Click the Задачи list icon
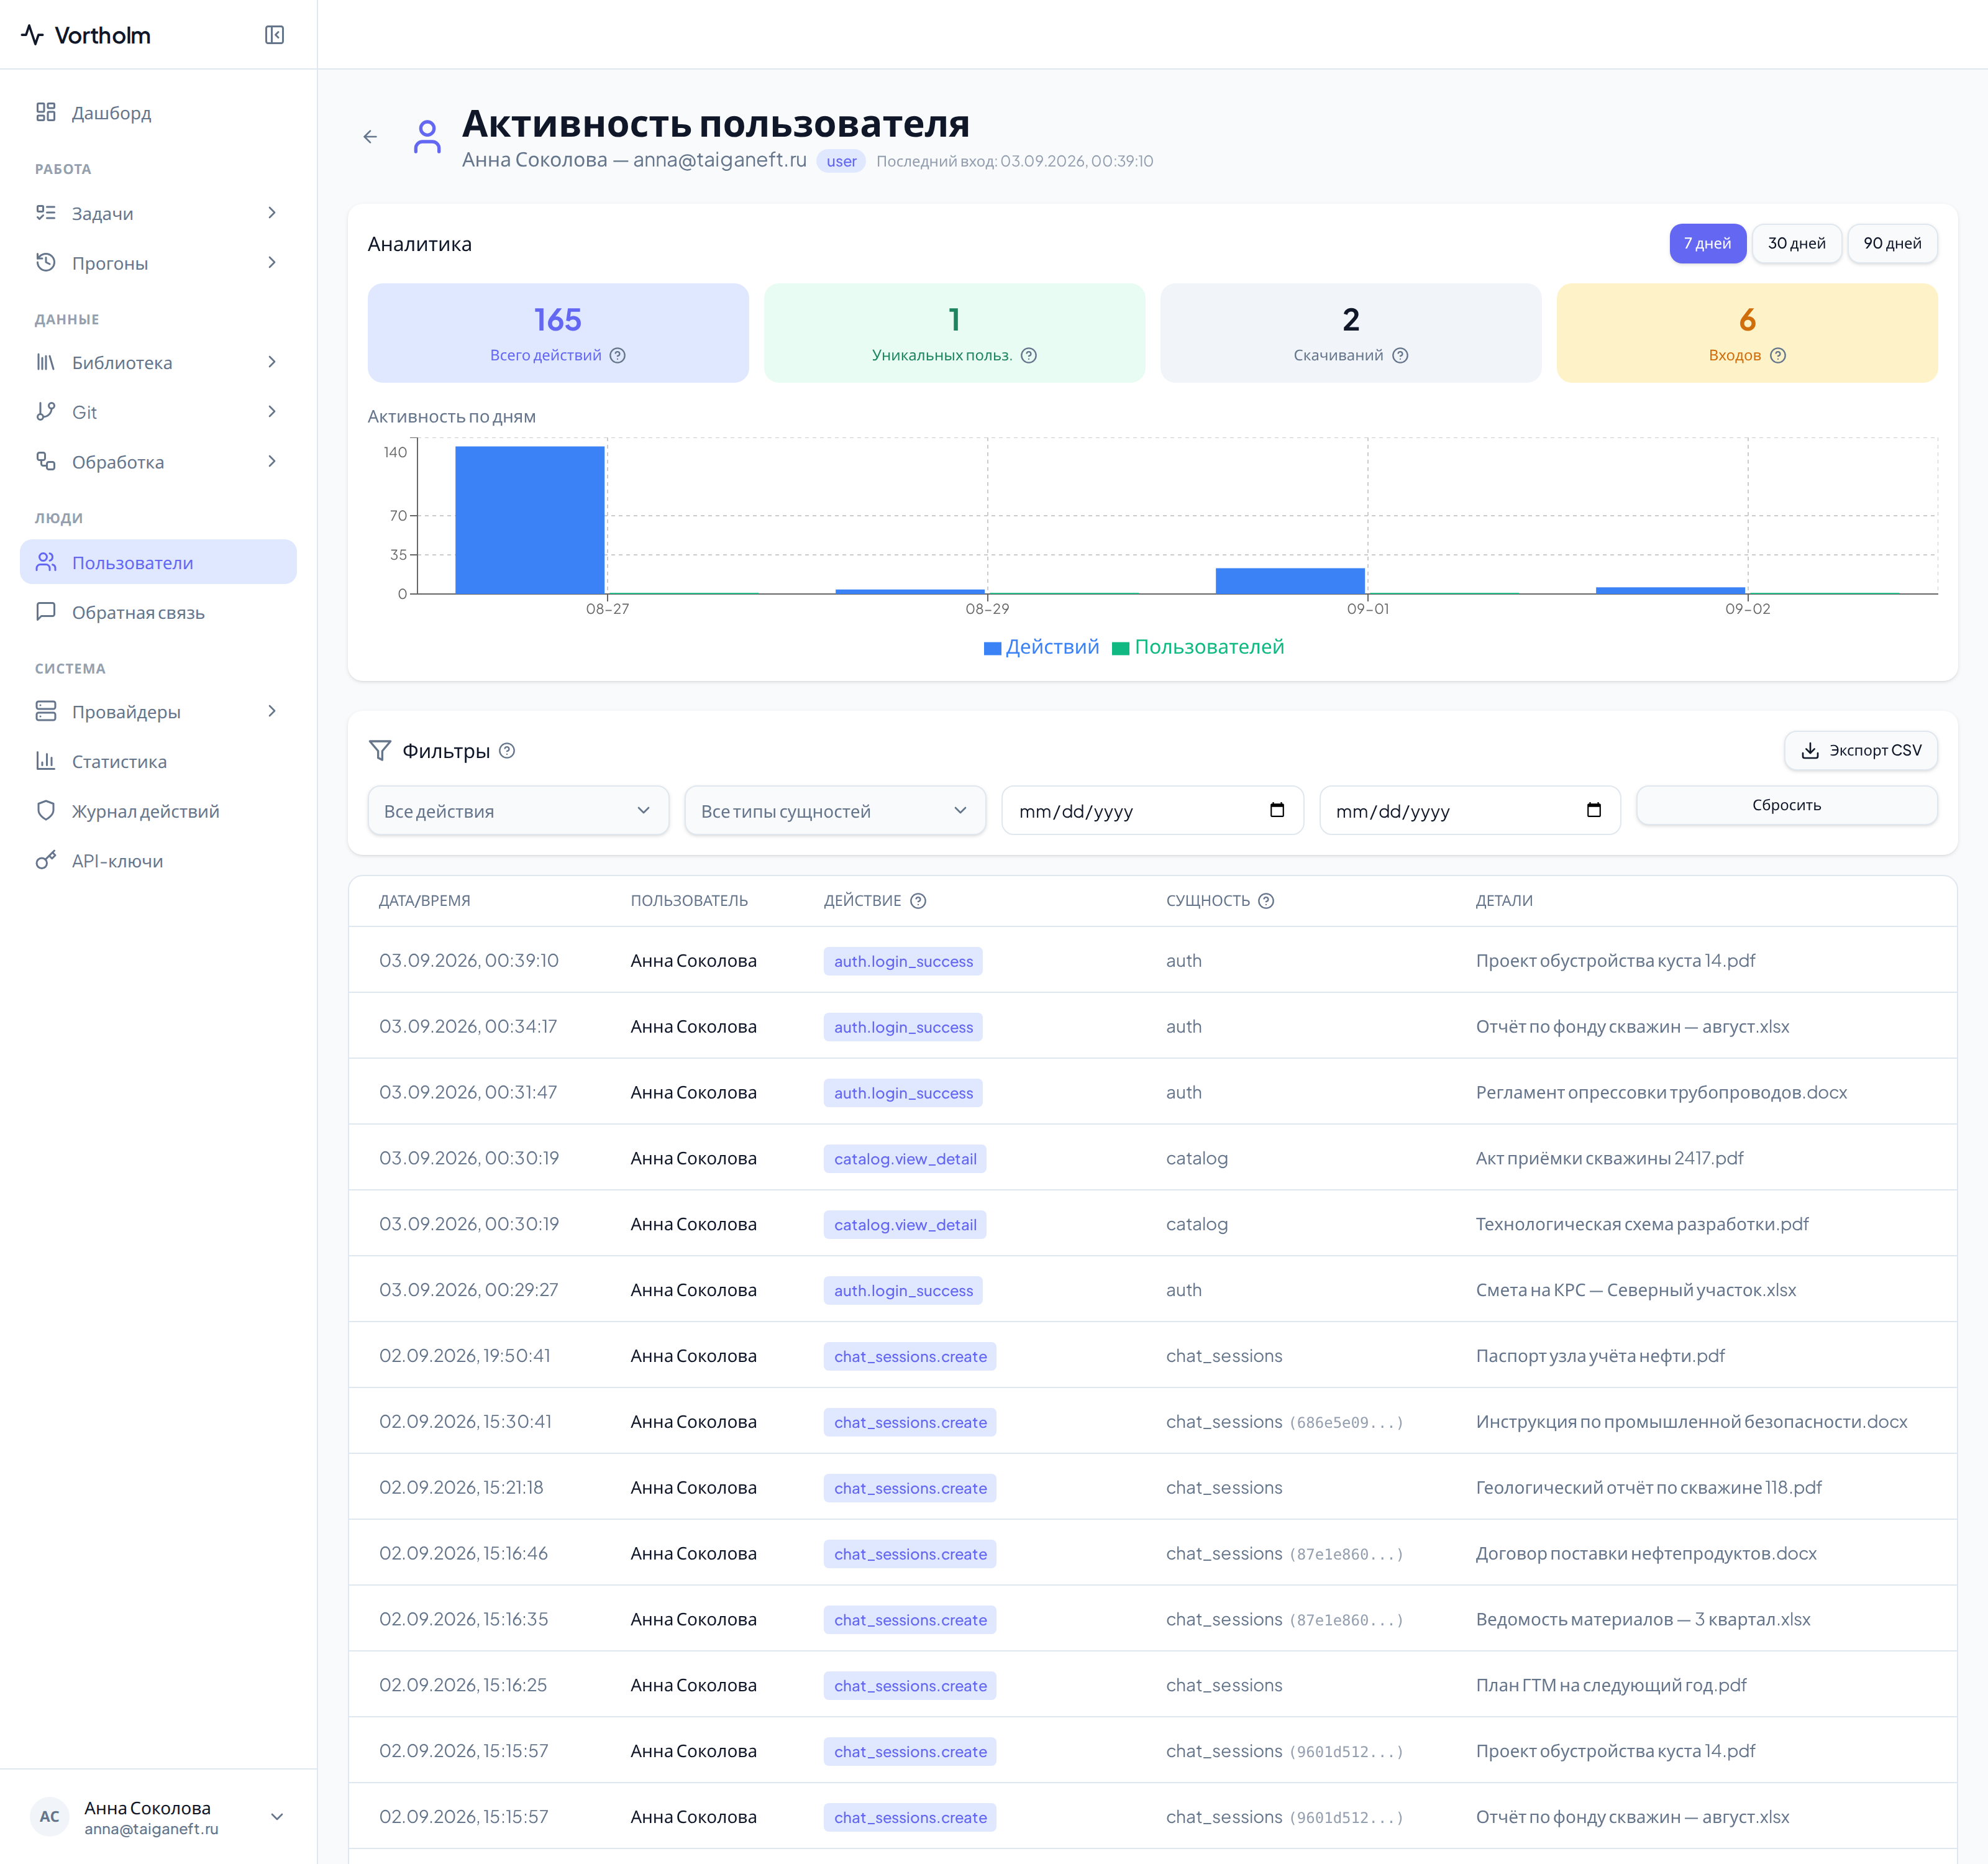This screenshot has height=1864, width=1988. 46,212
